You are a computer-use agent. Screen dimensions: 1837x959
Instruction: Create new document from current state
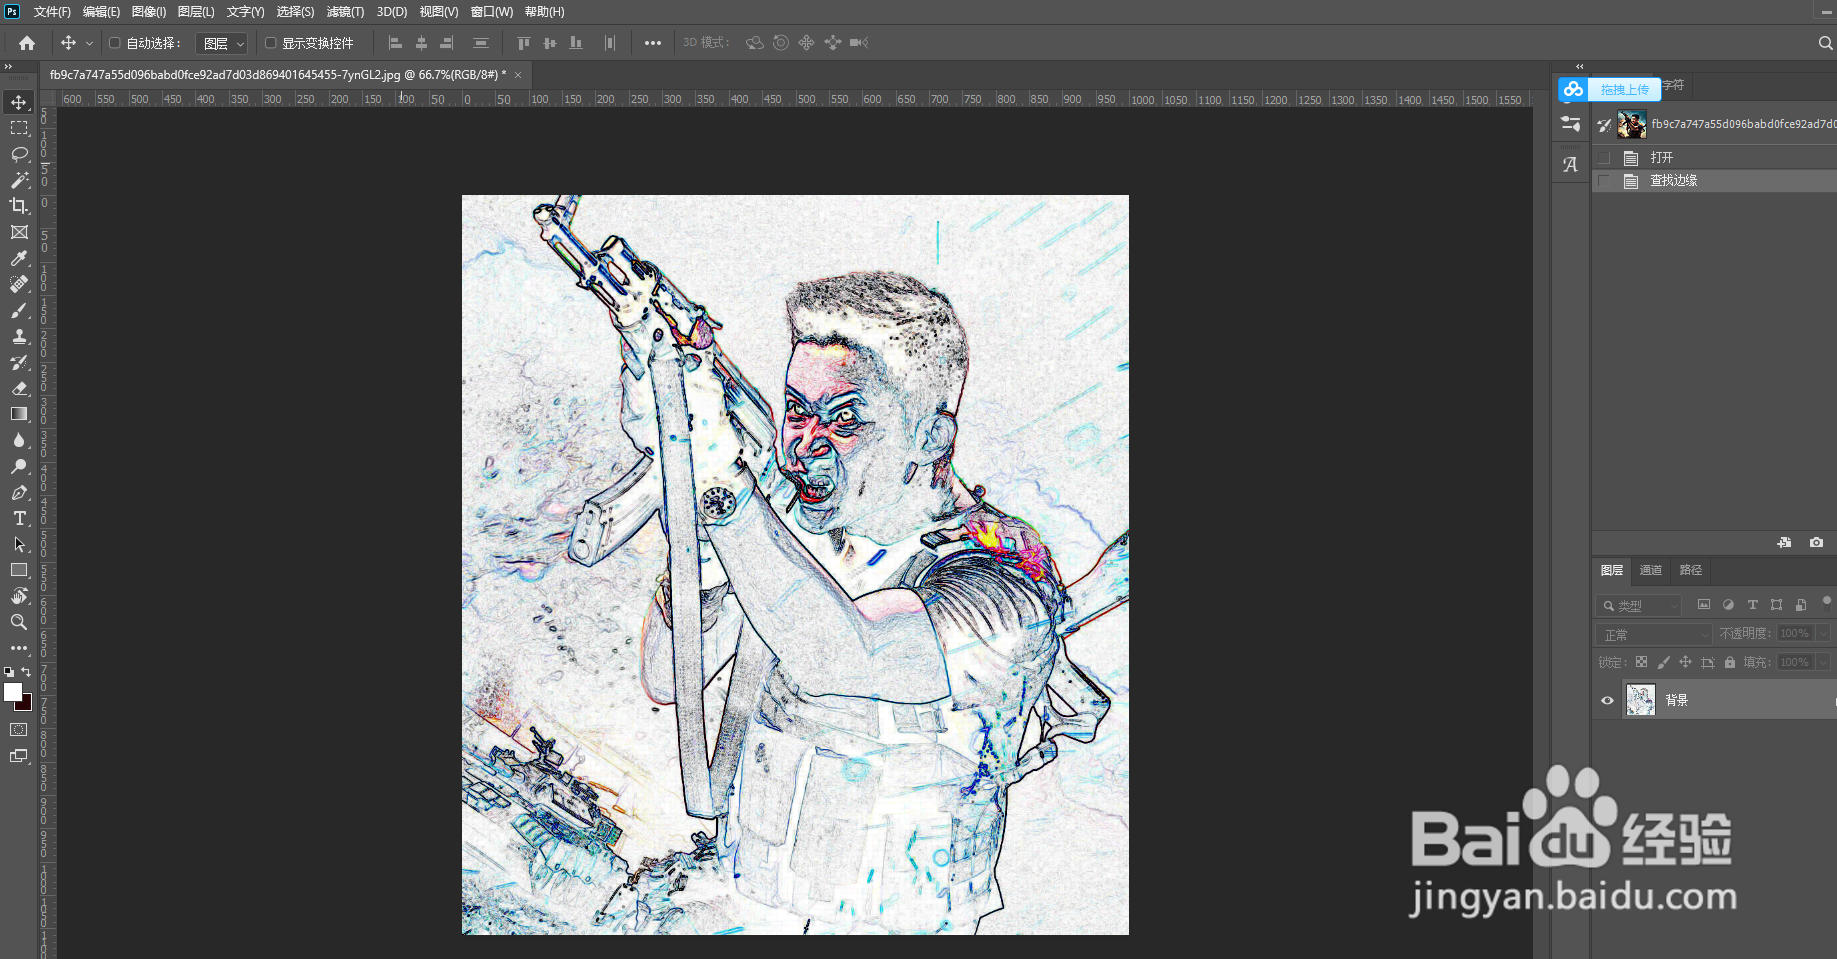point(1784,542)
